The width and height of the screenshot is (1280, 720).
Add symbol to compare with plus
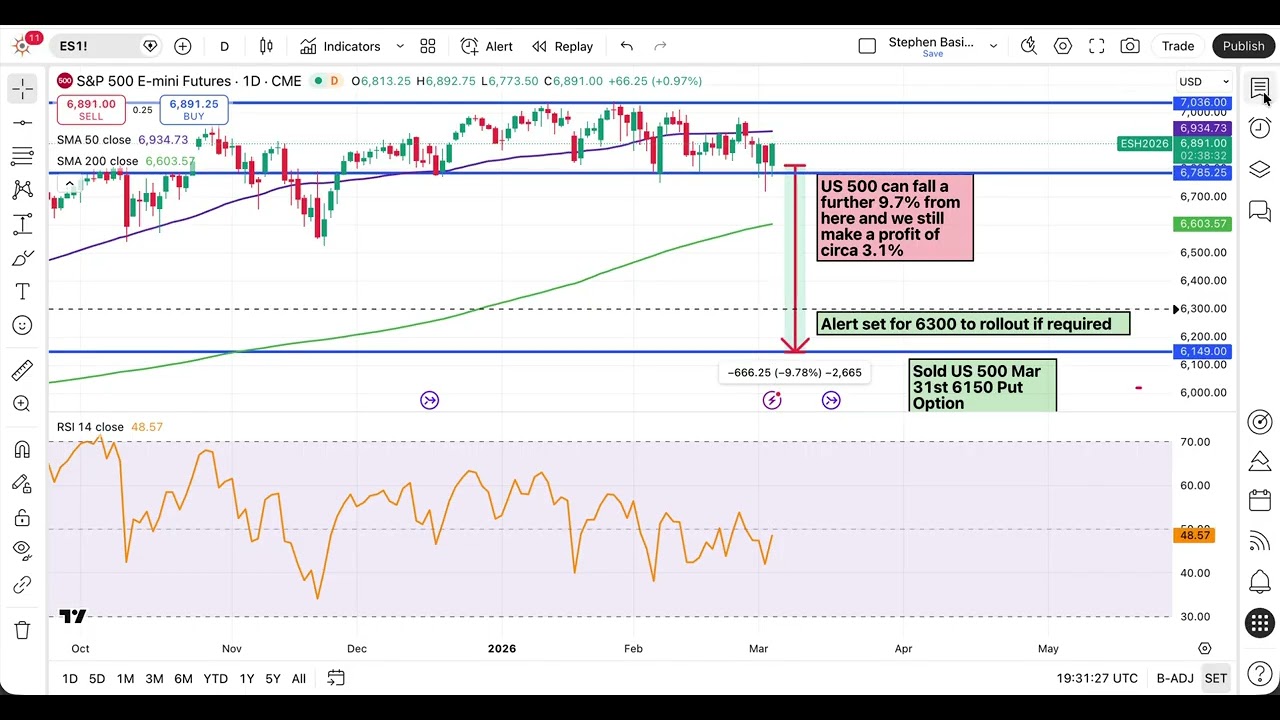pos(183,46)
